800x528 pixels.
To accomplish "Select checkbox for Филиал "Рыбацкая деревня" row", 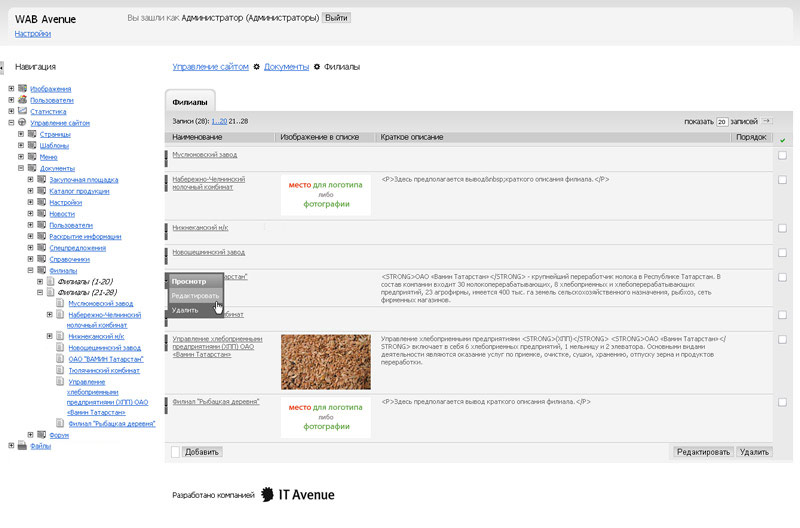I will (x=782, y=404).
